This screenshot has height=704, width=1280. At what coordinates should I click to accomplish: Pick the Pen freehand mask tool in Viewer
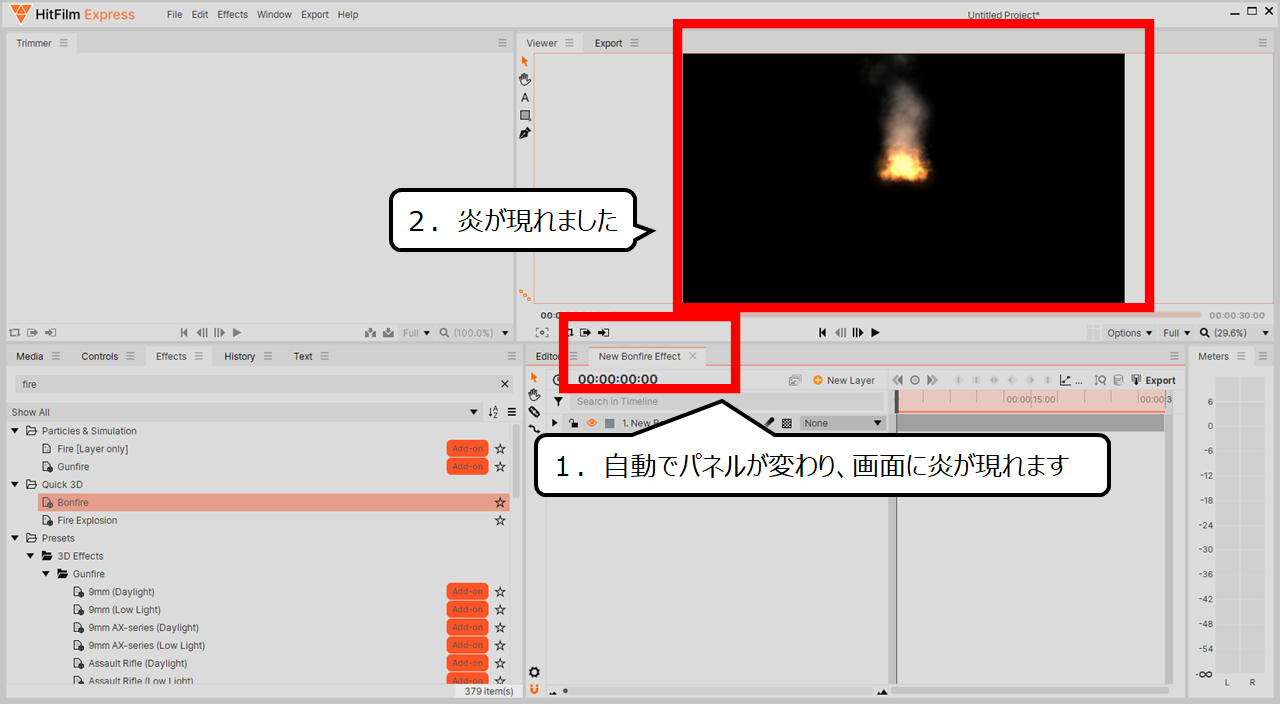(x=525, y=133)
